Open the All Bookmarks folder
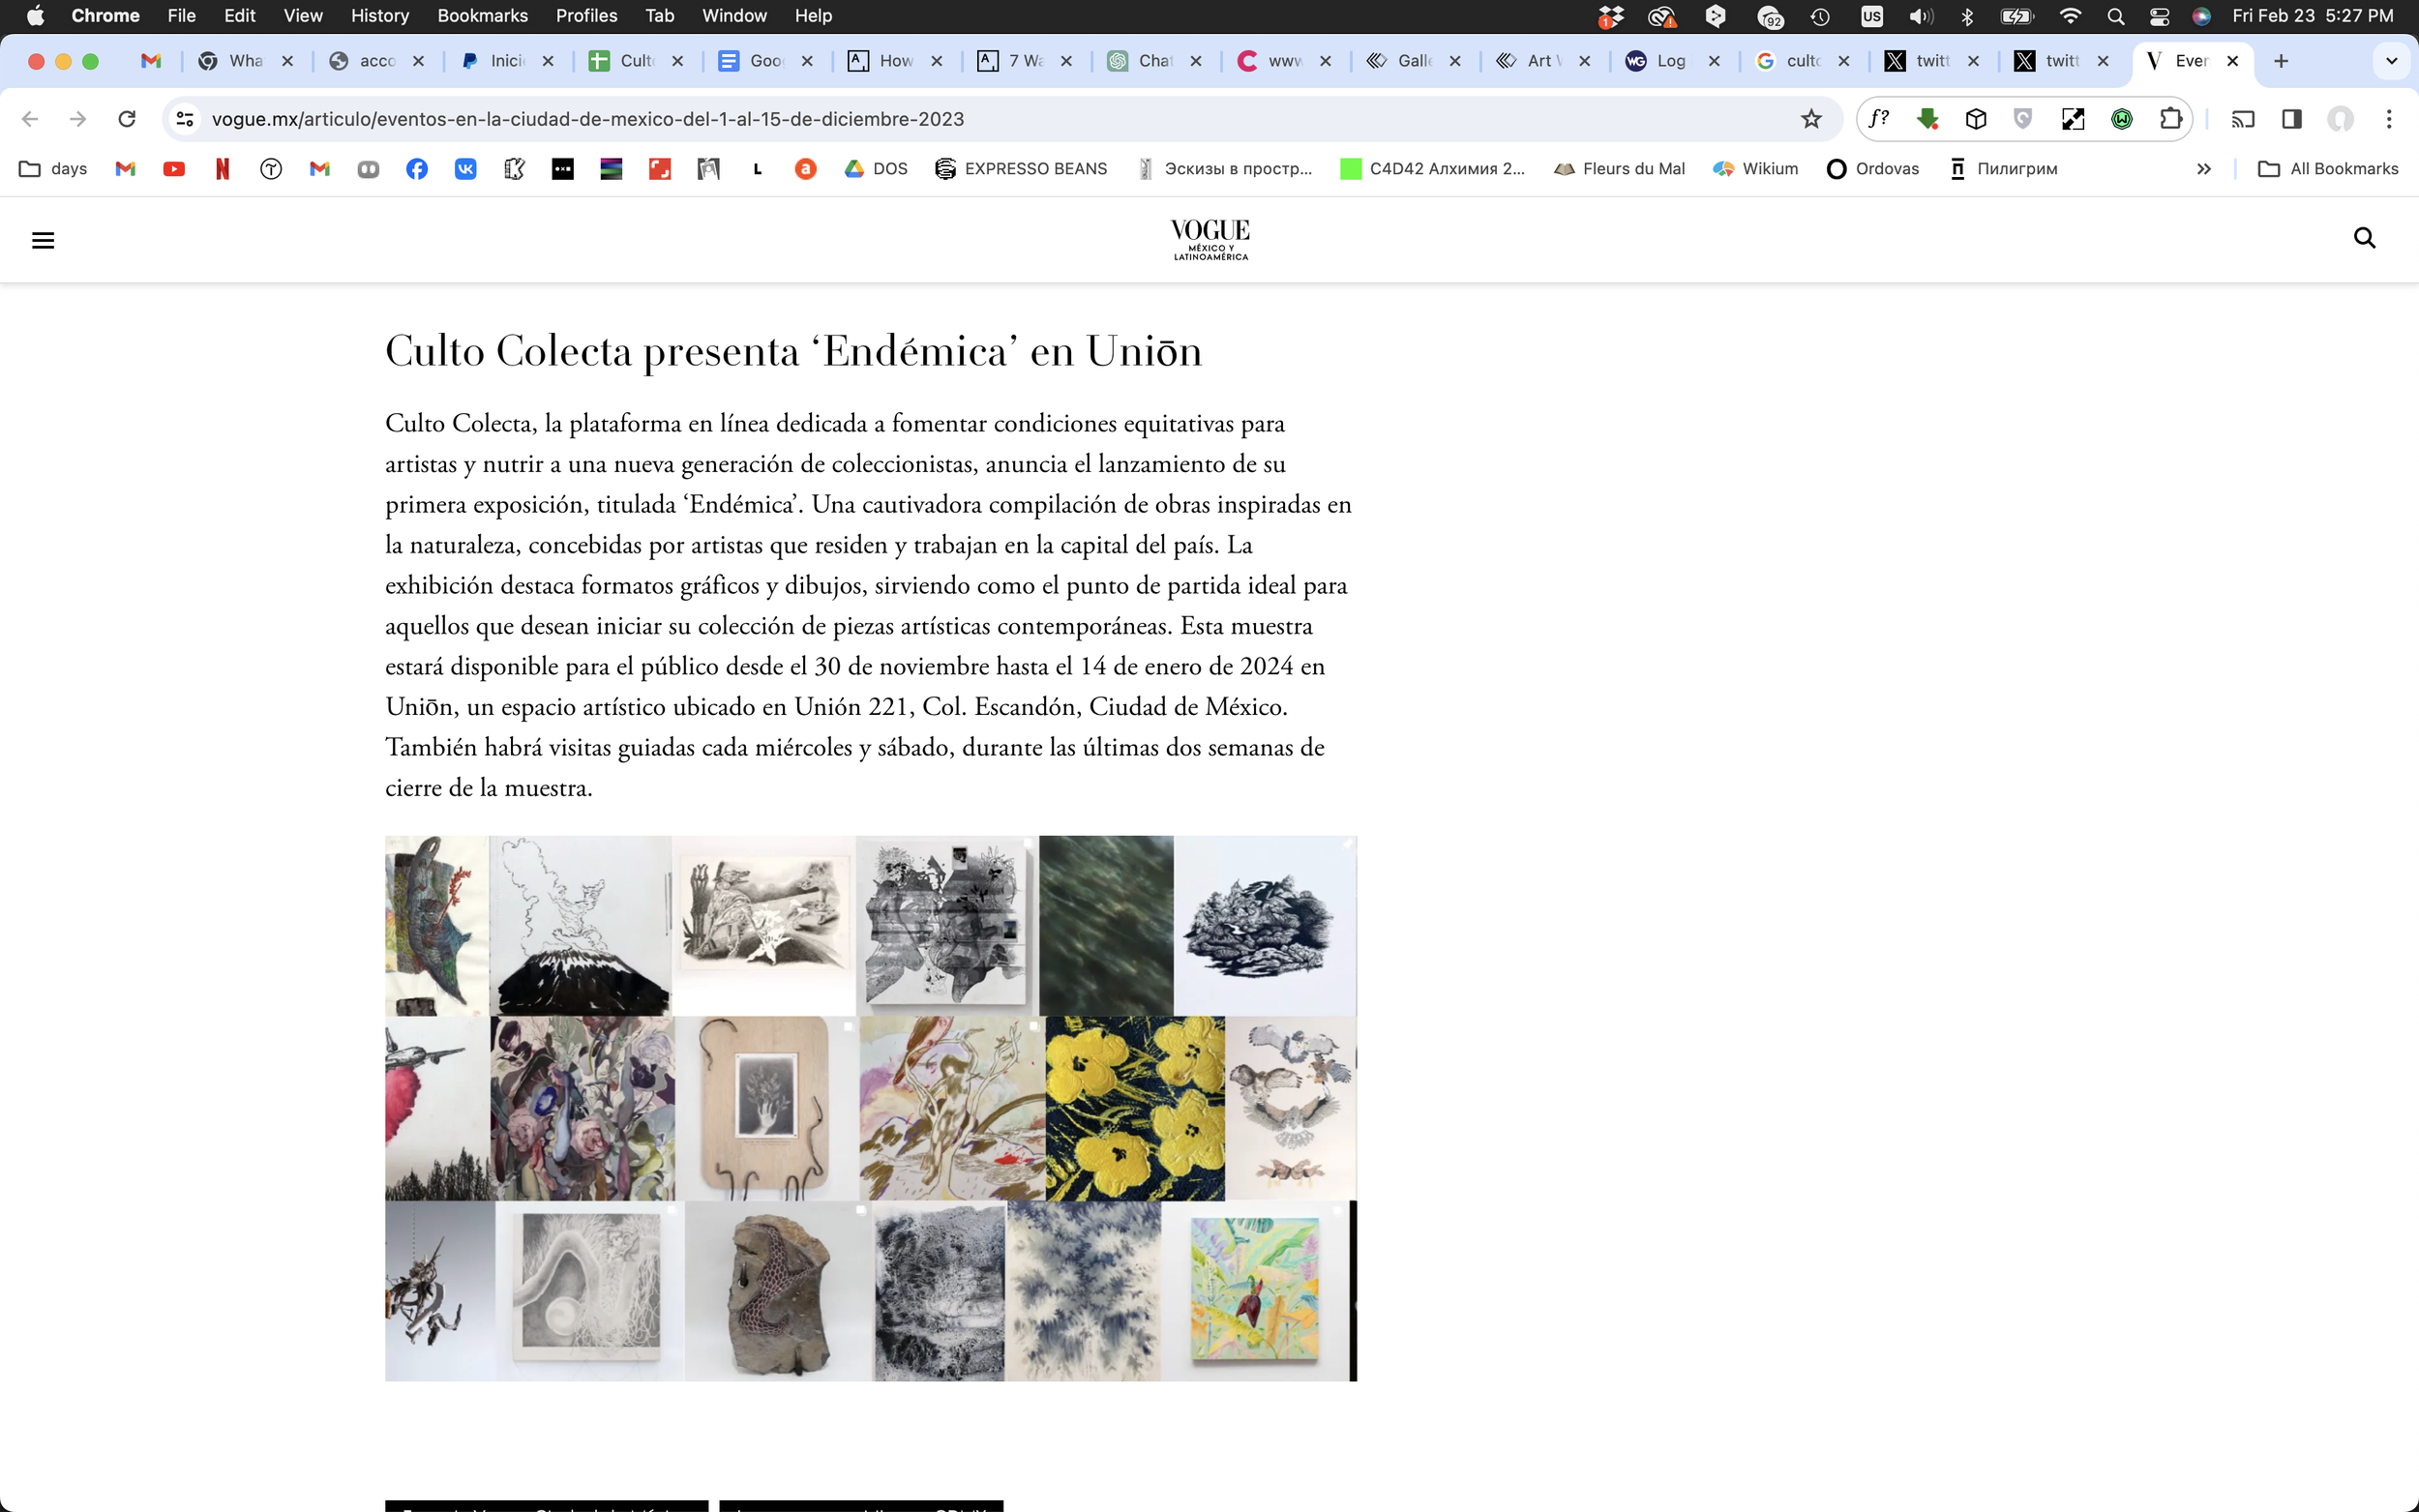The image size is (2419, 1512). click(x=2328, y=169)
